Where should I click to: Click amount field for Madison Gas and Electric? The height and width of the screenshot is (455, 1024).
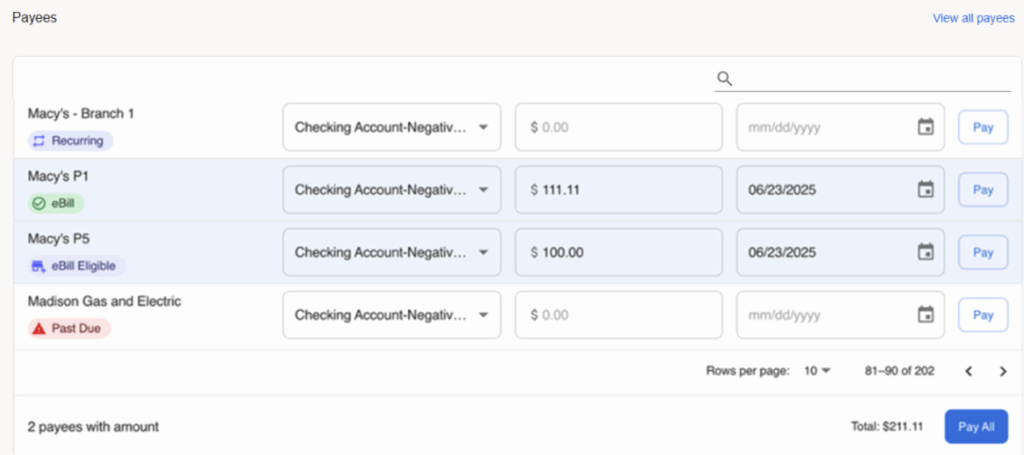619,315
